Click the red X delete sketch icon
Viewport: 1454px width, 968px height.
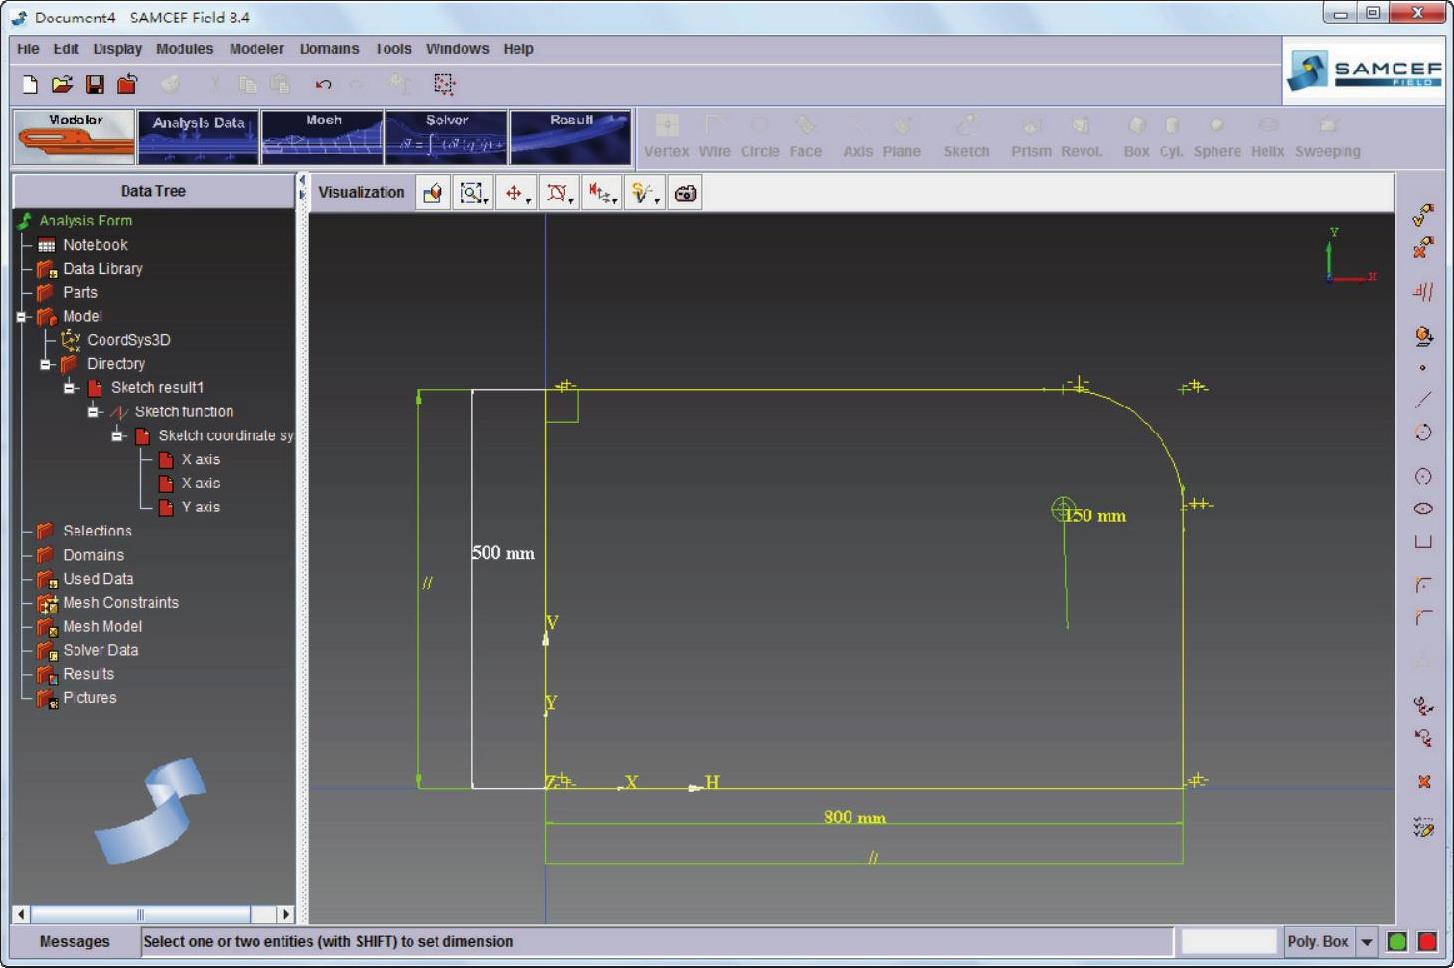[x=1423, y=782]
